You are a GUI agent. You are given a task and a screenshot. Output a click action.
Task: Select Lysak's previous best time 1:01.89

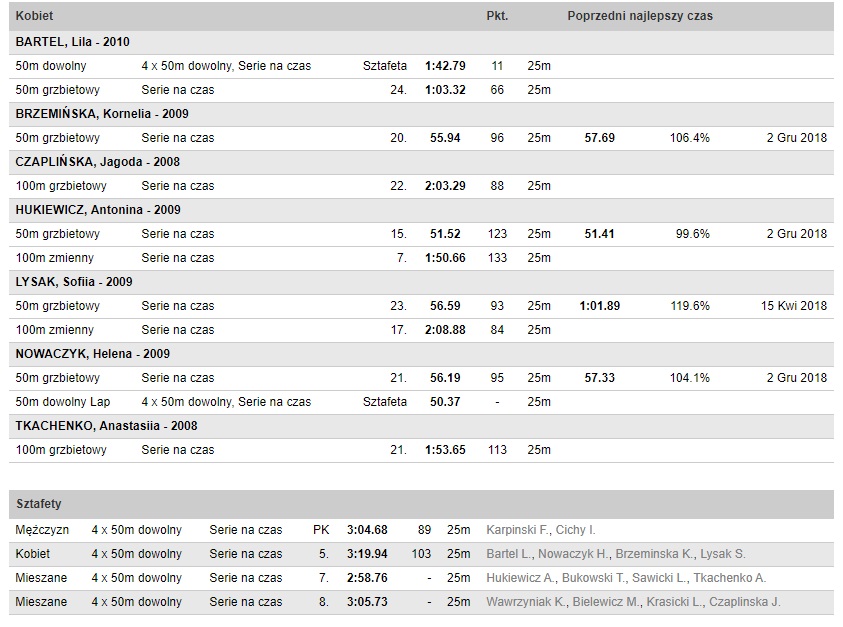pyautogui.click(x=599, y=306)
